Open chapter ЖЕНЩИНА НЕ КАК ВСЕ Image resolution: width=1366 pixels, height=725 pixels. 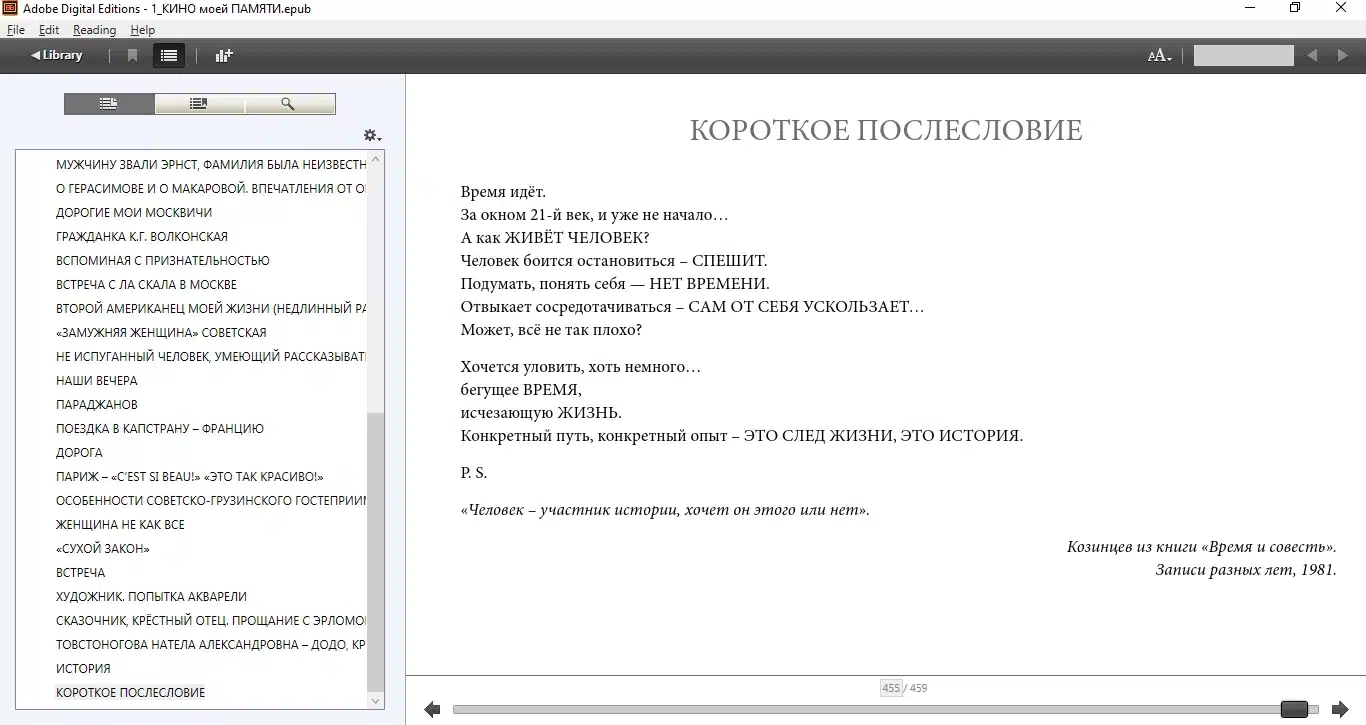(120, 524)
